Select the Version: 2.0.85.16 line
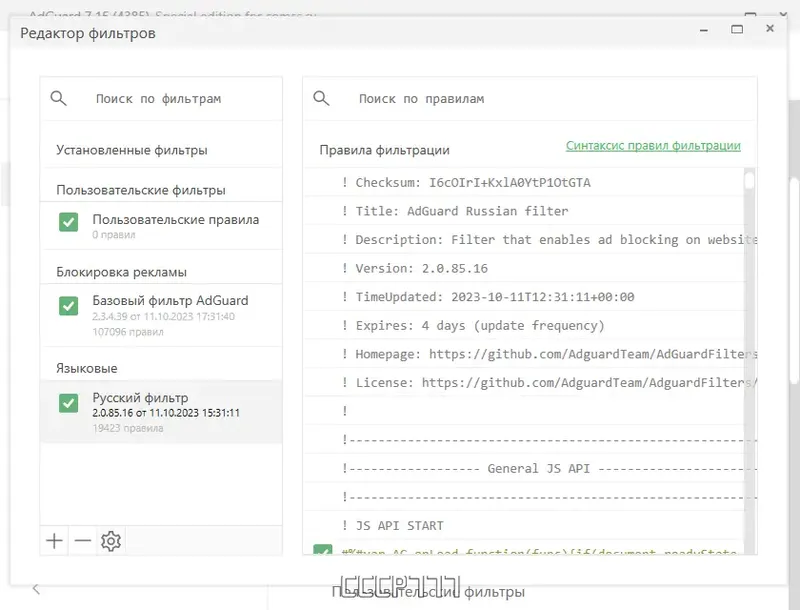Image resolution: width=800 pixels, height=610 pixels. tap(524, 268)
